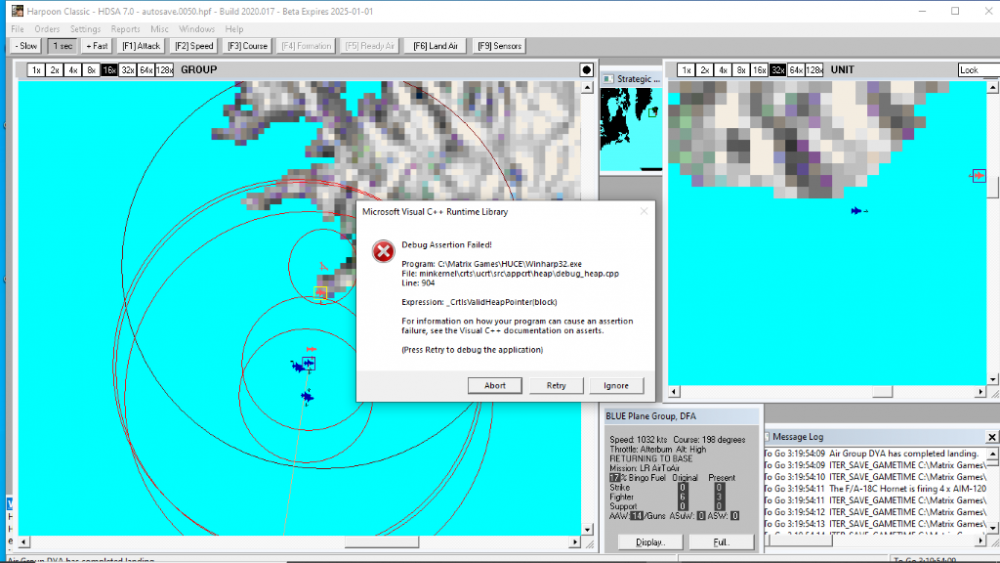This screenshot has height=563, width=1000.
Task: Set Group map zoom to 128x
Action: (165, 70)
